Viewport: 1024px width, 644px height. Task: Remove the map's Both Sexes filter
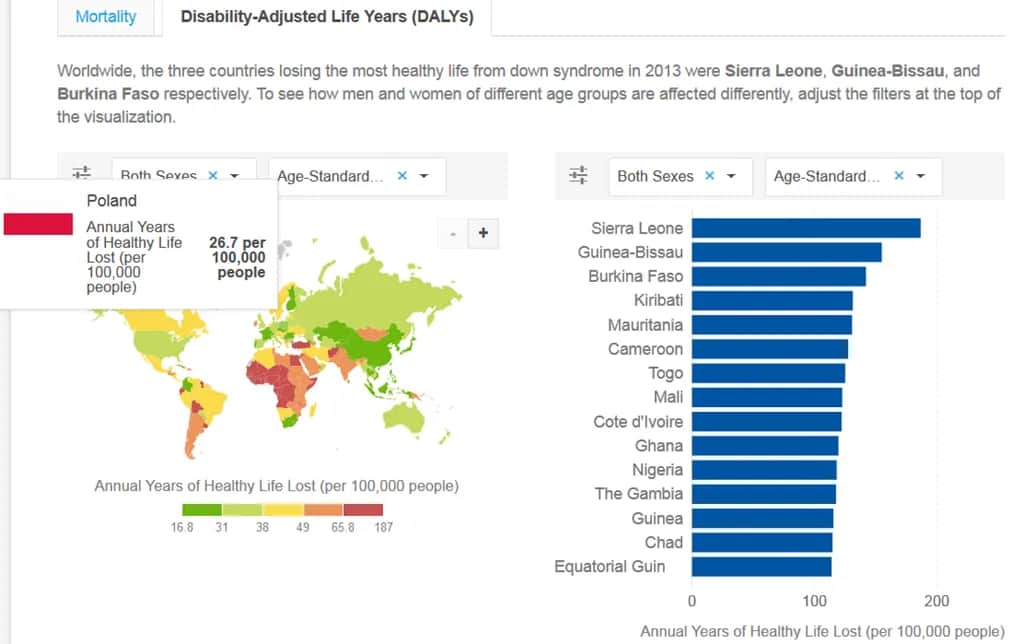click(x=213, y=175)
